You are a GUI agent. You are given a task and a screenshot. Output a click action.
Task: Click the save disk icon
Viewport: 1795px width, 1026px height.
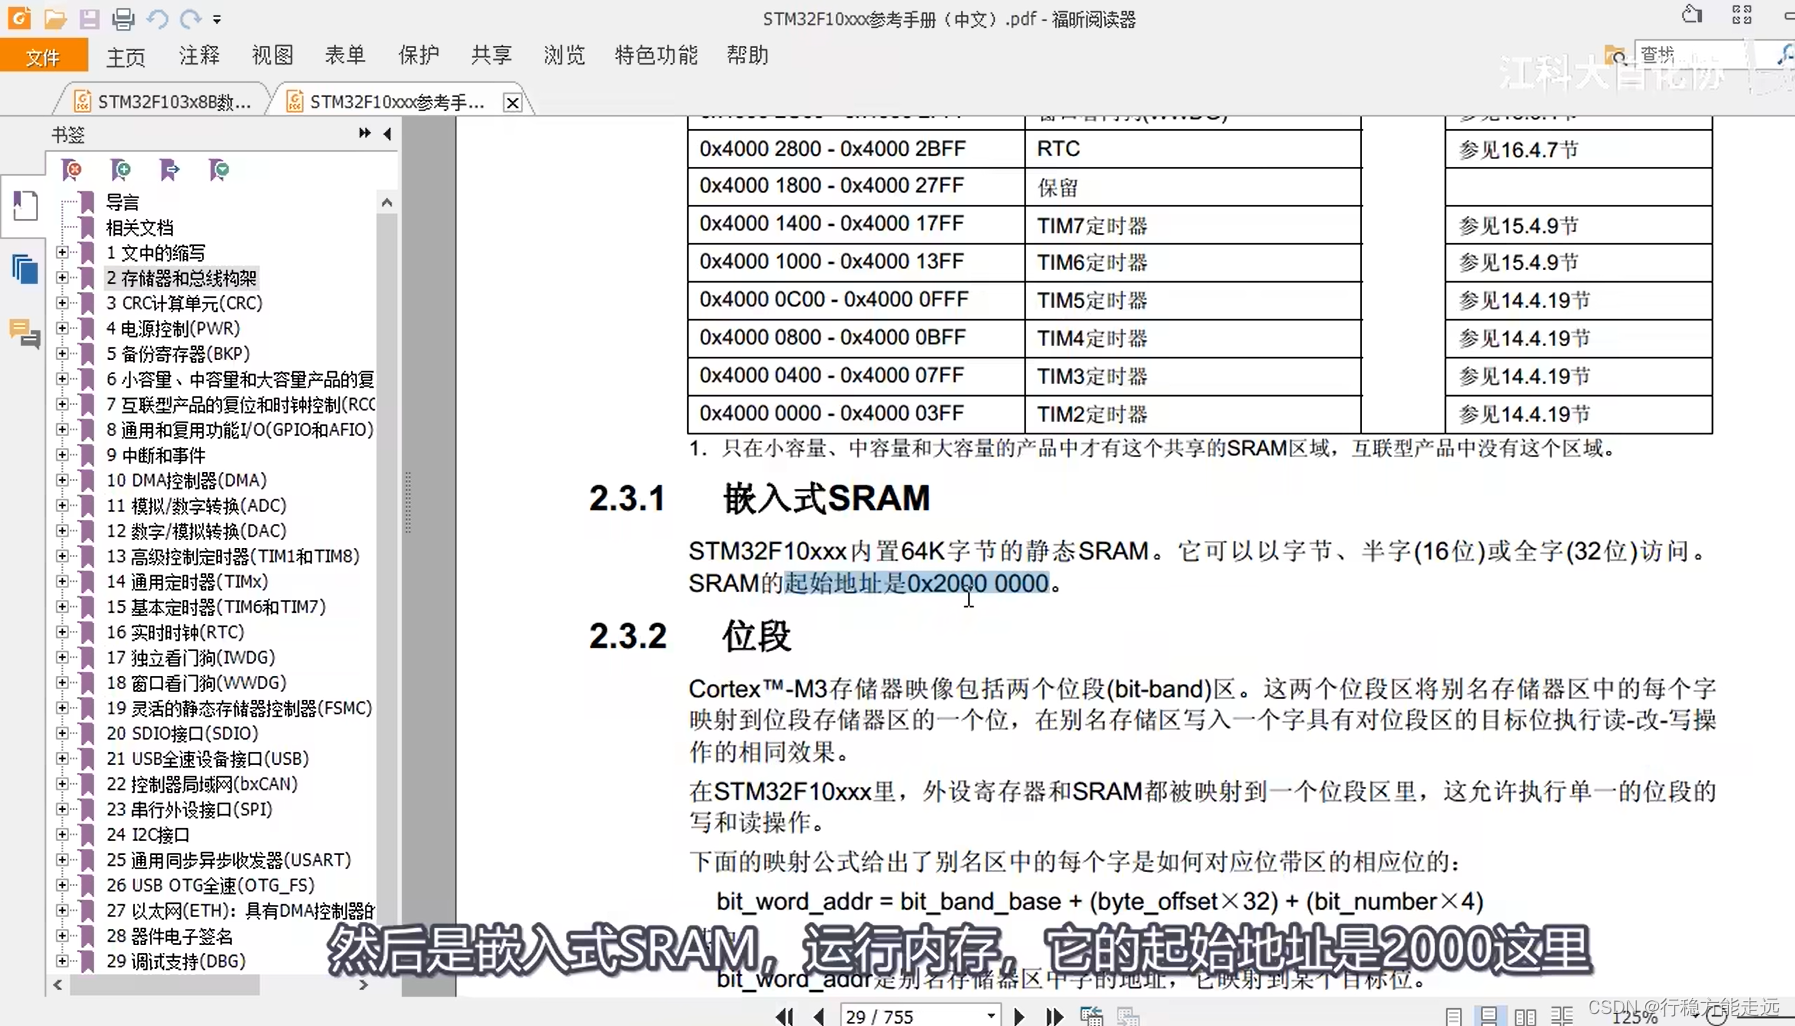(x=89, y=18)
